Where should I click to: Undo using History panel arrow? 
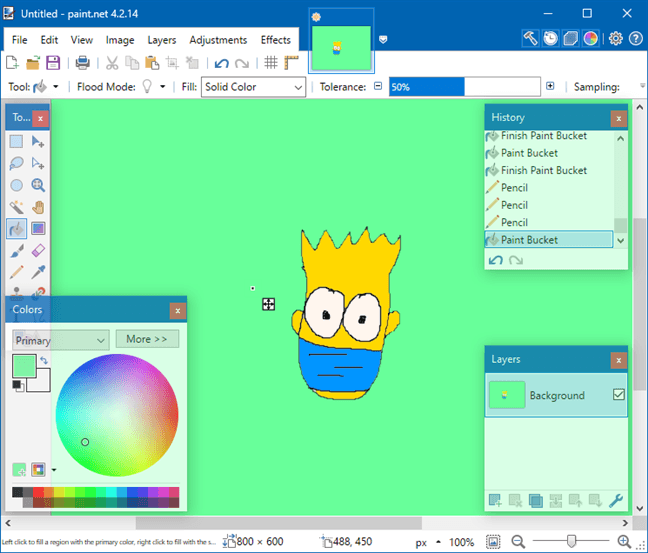[496, 260]
